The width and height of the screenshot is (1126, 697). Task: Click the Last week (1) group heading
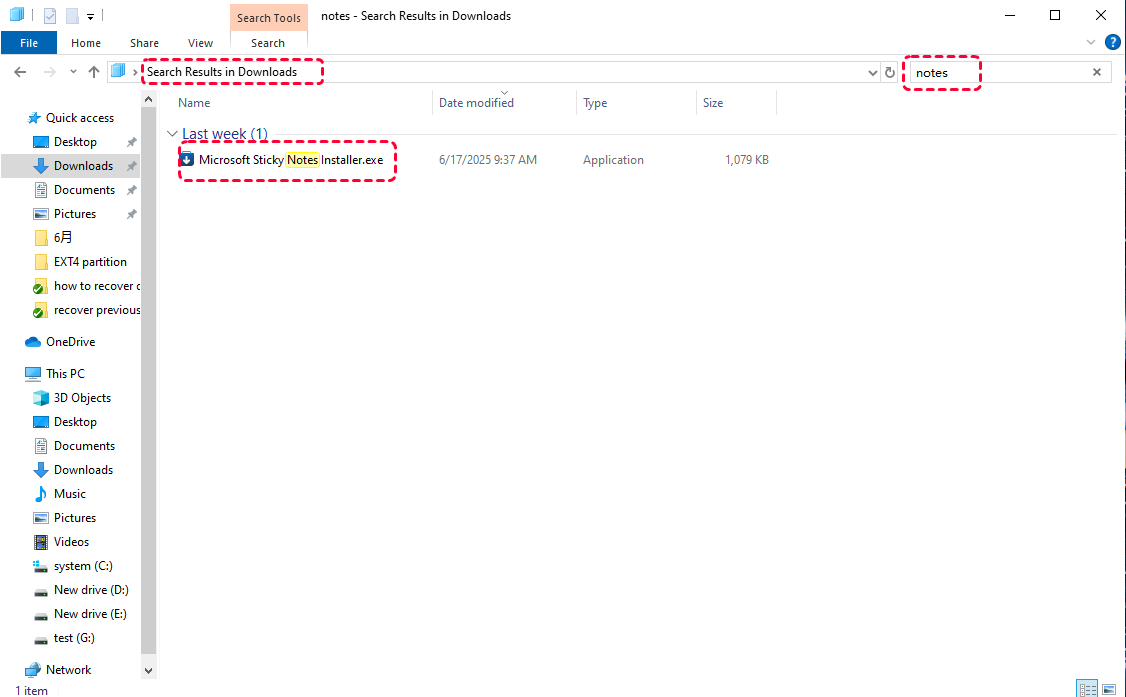point(225,134)
